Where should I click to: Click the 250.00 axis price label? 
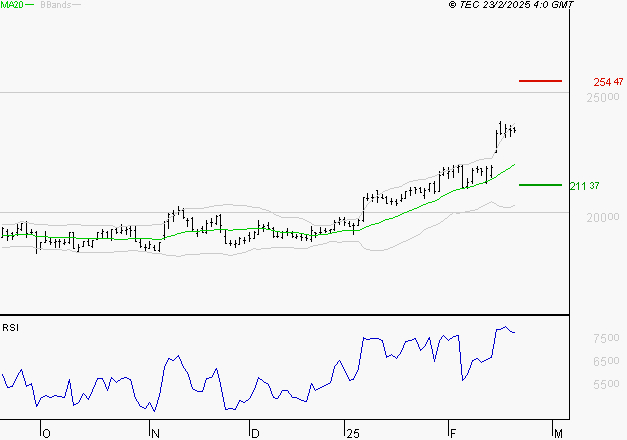603,97
